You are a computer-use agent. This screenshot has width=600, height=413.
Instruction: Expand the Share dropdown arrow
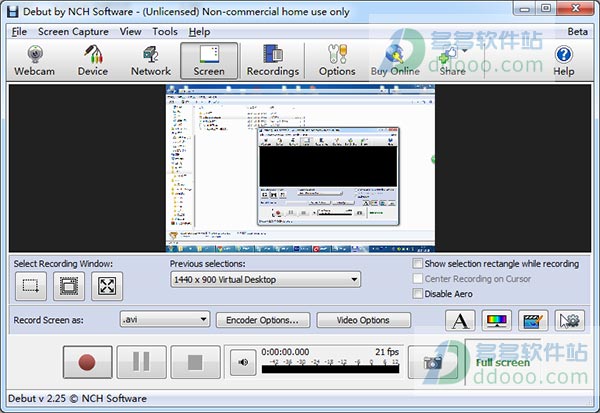[465, 51]
